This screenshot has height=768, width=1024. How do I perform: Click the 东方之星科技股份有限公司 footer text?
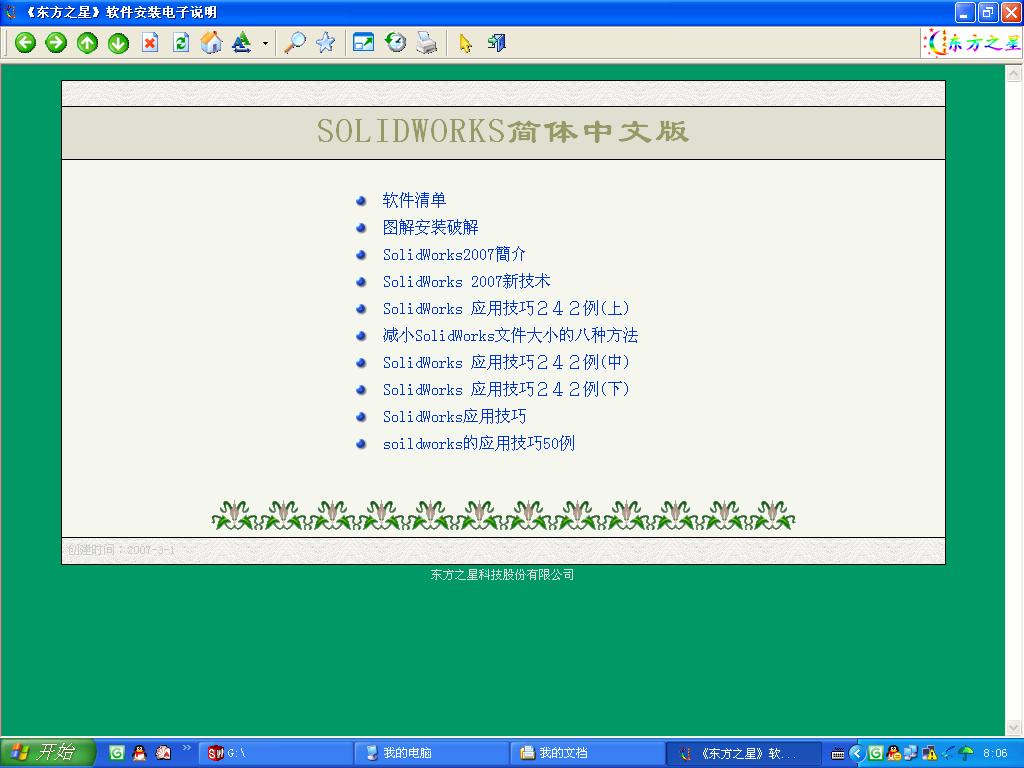tap(502, 575)
